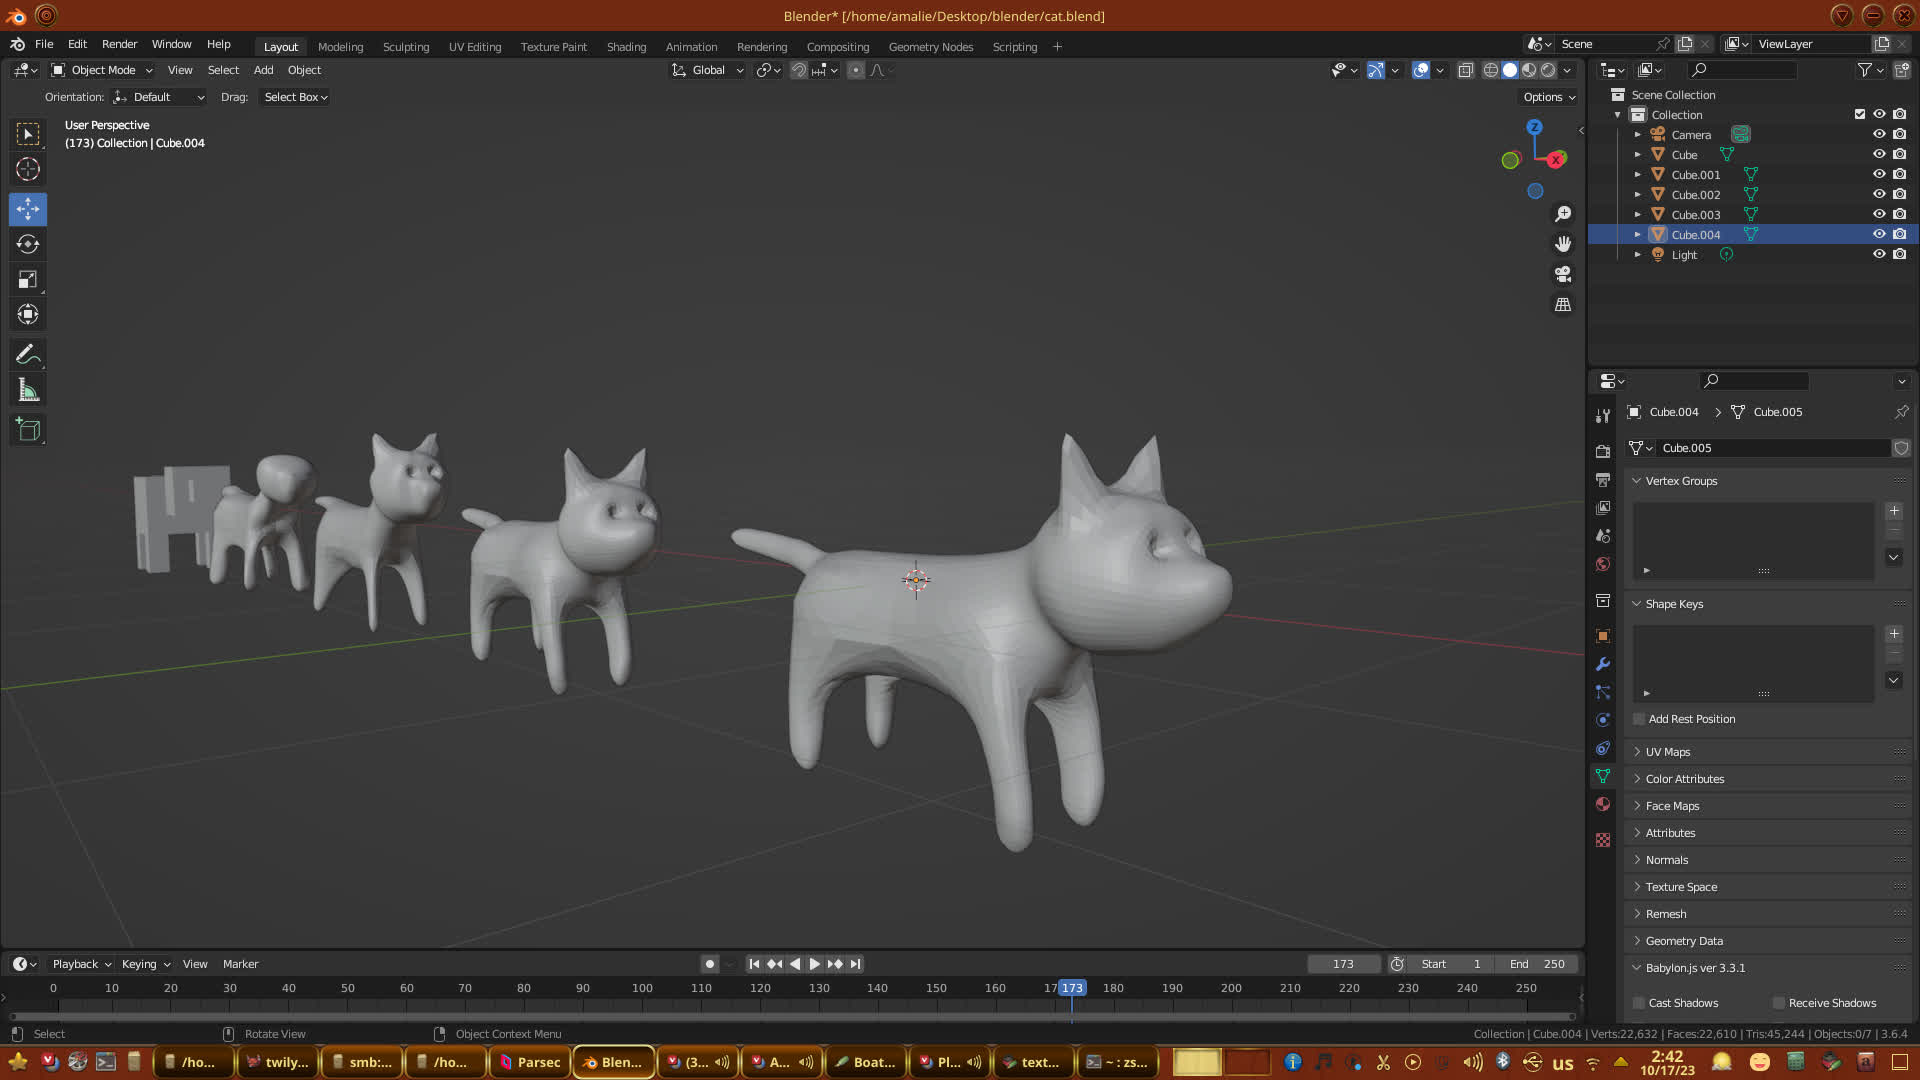Select the Rotate tool in toolbar
The image size is (1920, 1080).
28,245
